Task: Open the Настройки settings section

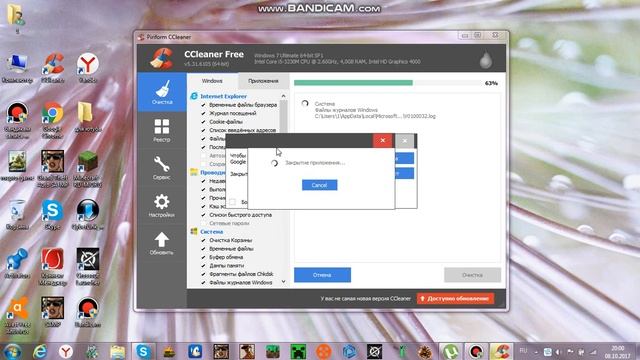Action: tap(162, 205)
